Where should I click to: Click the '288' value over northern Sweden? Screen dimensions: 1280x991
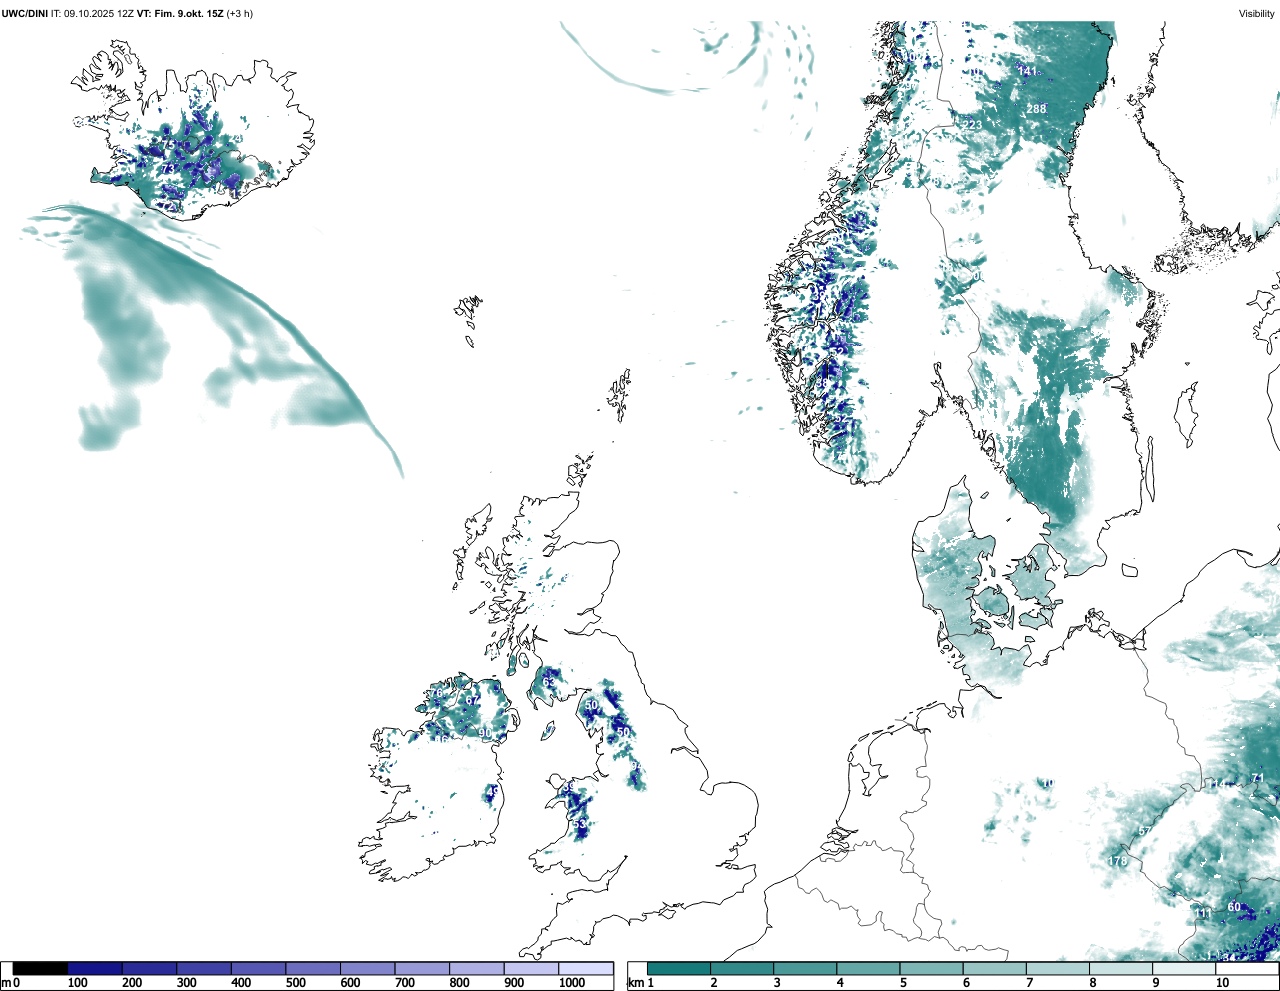click(x=1036, y=109)
